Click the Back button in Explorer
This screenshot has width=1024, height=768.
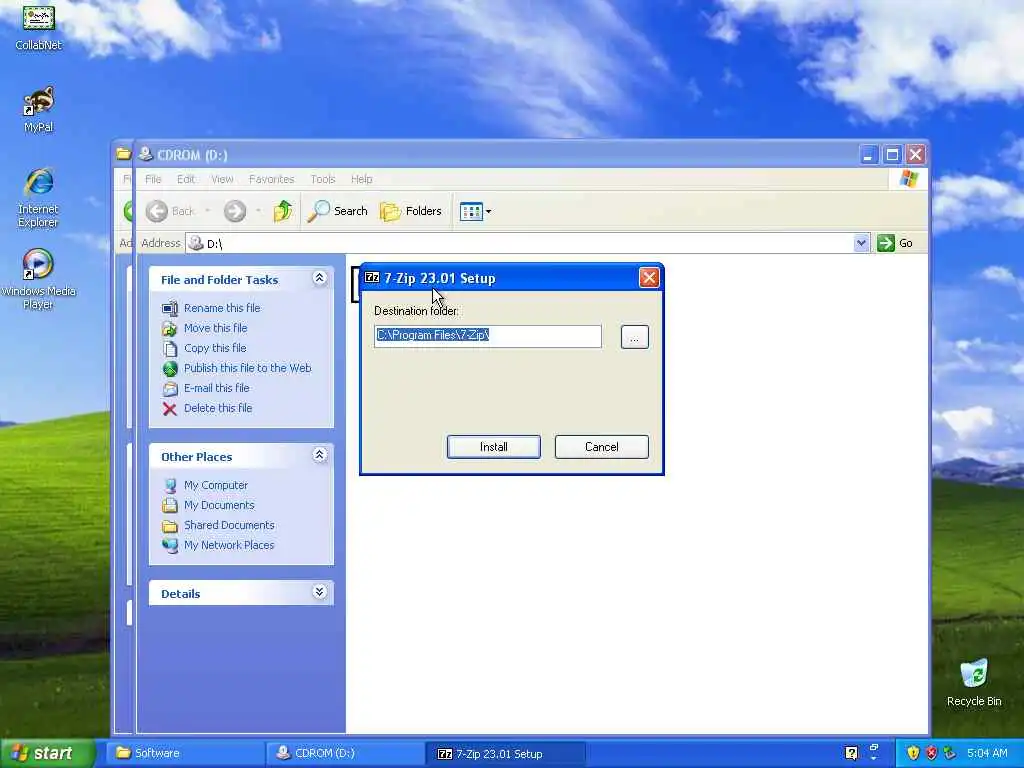pos(170,211)
